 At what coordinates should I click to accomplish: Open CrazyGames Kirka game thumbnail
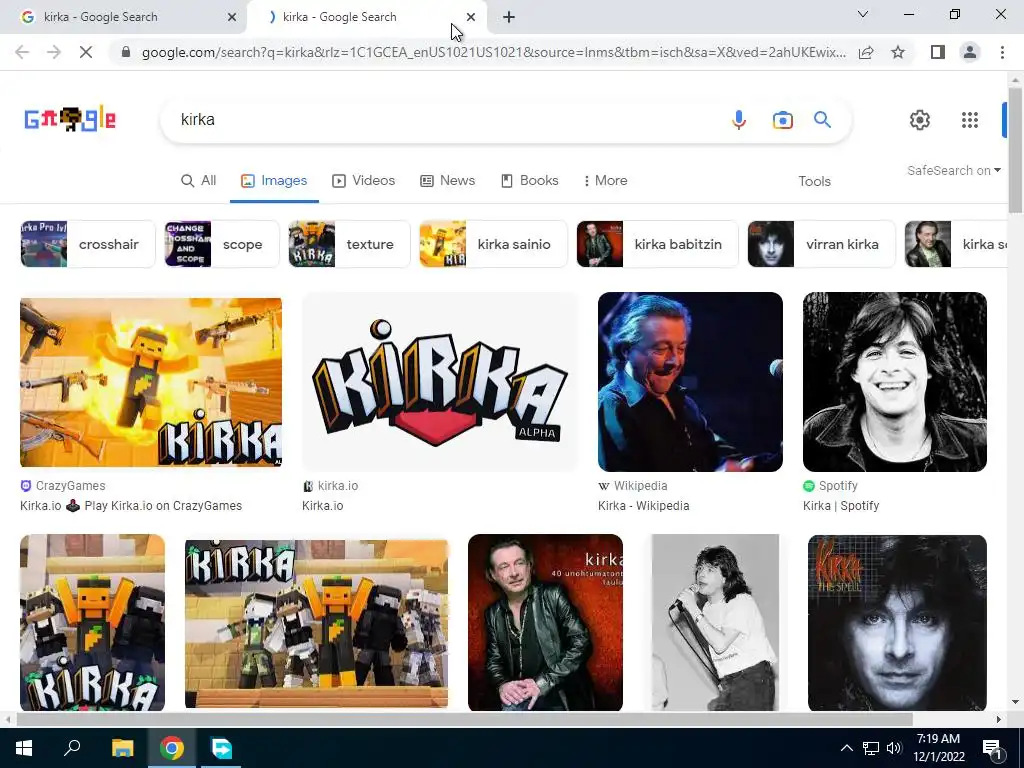pos(151,382)
